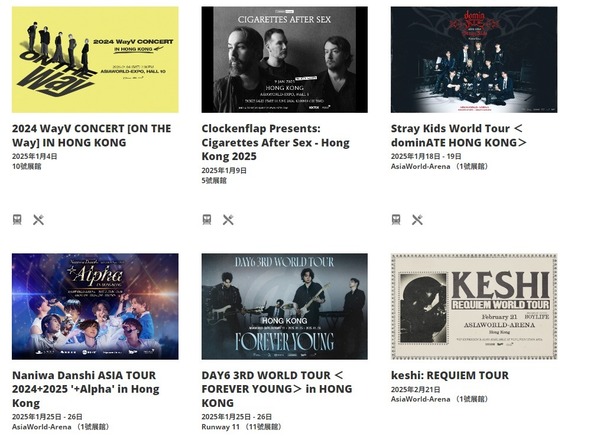
Task: Open the keshi: REQUIEM TOUR title link
Action: click(450, 375)
